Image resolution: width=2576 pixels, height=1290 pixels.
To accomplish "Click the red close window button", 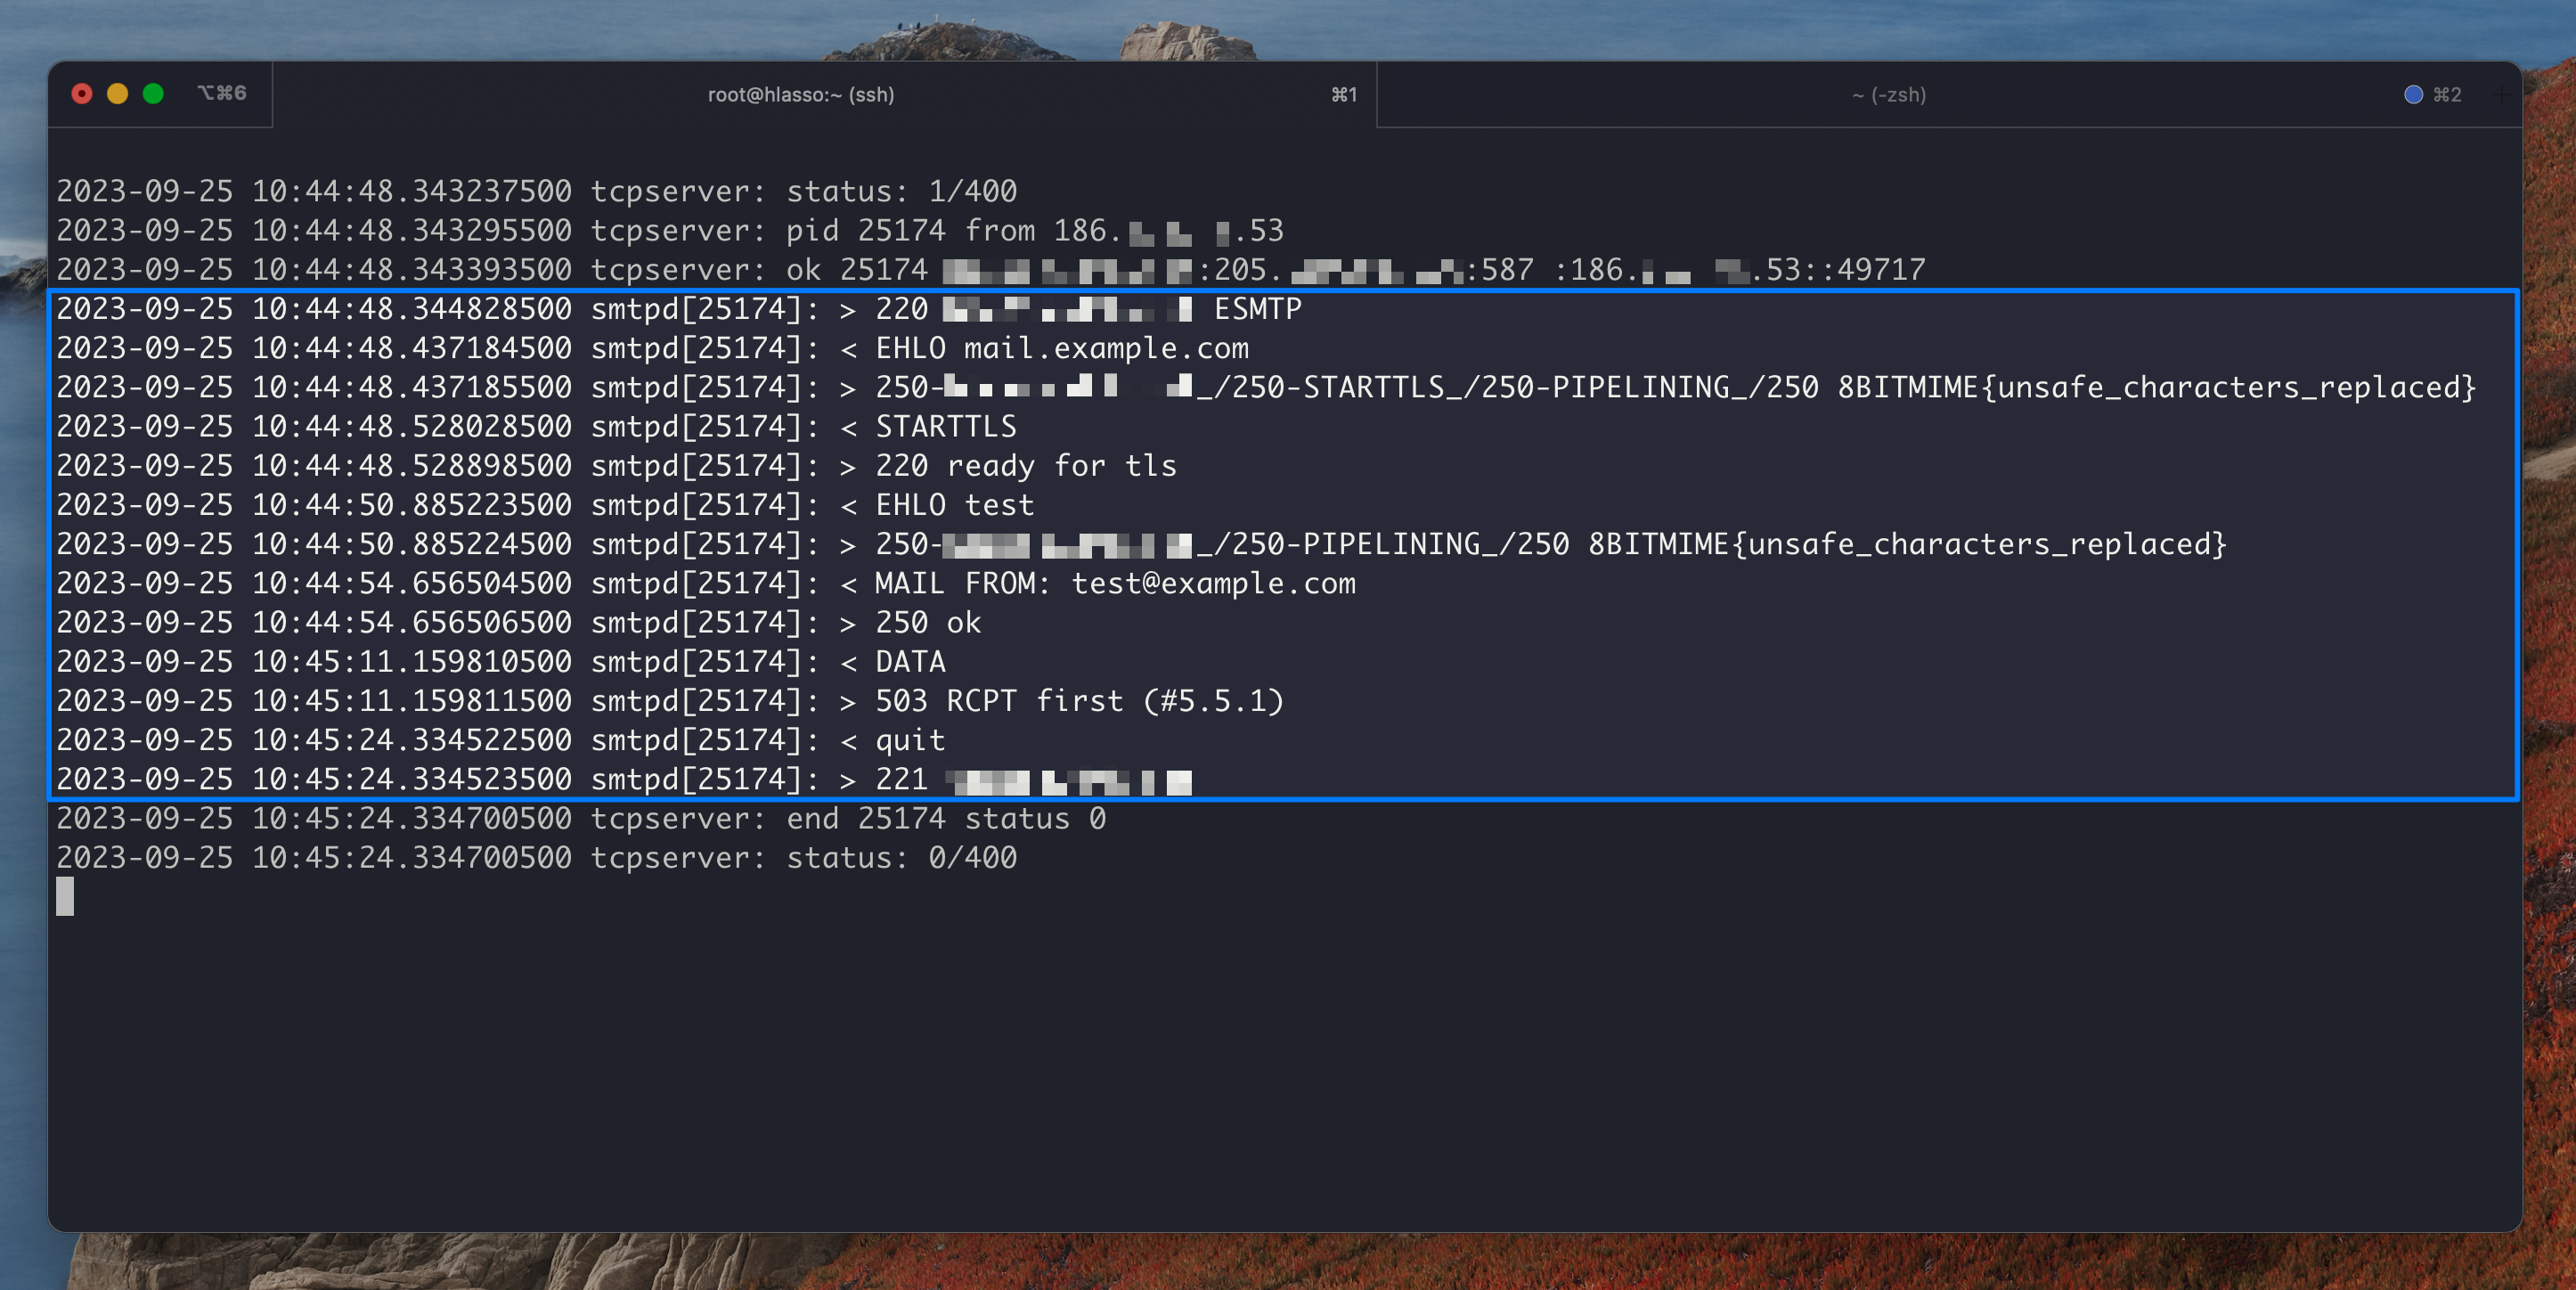I will point(82,94).
